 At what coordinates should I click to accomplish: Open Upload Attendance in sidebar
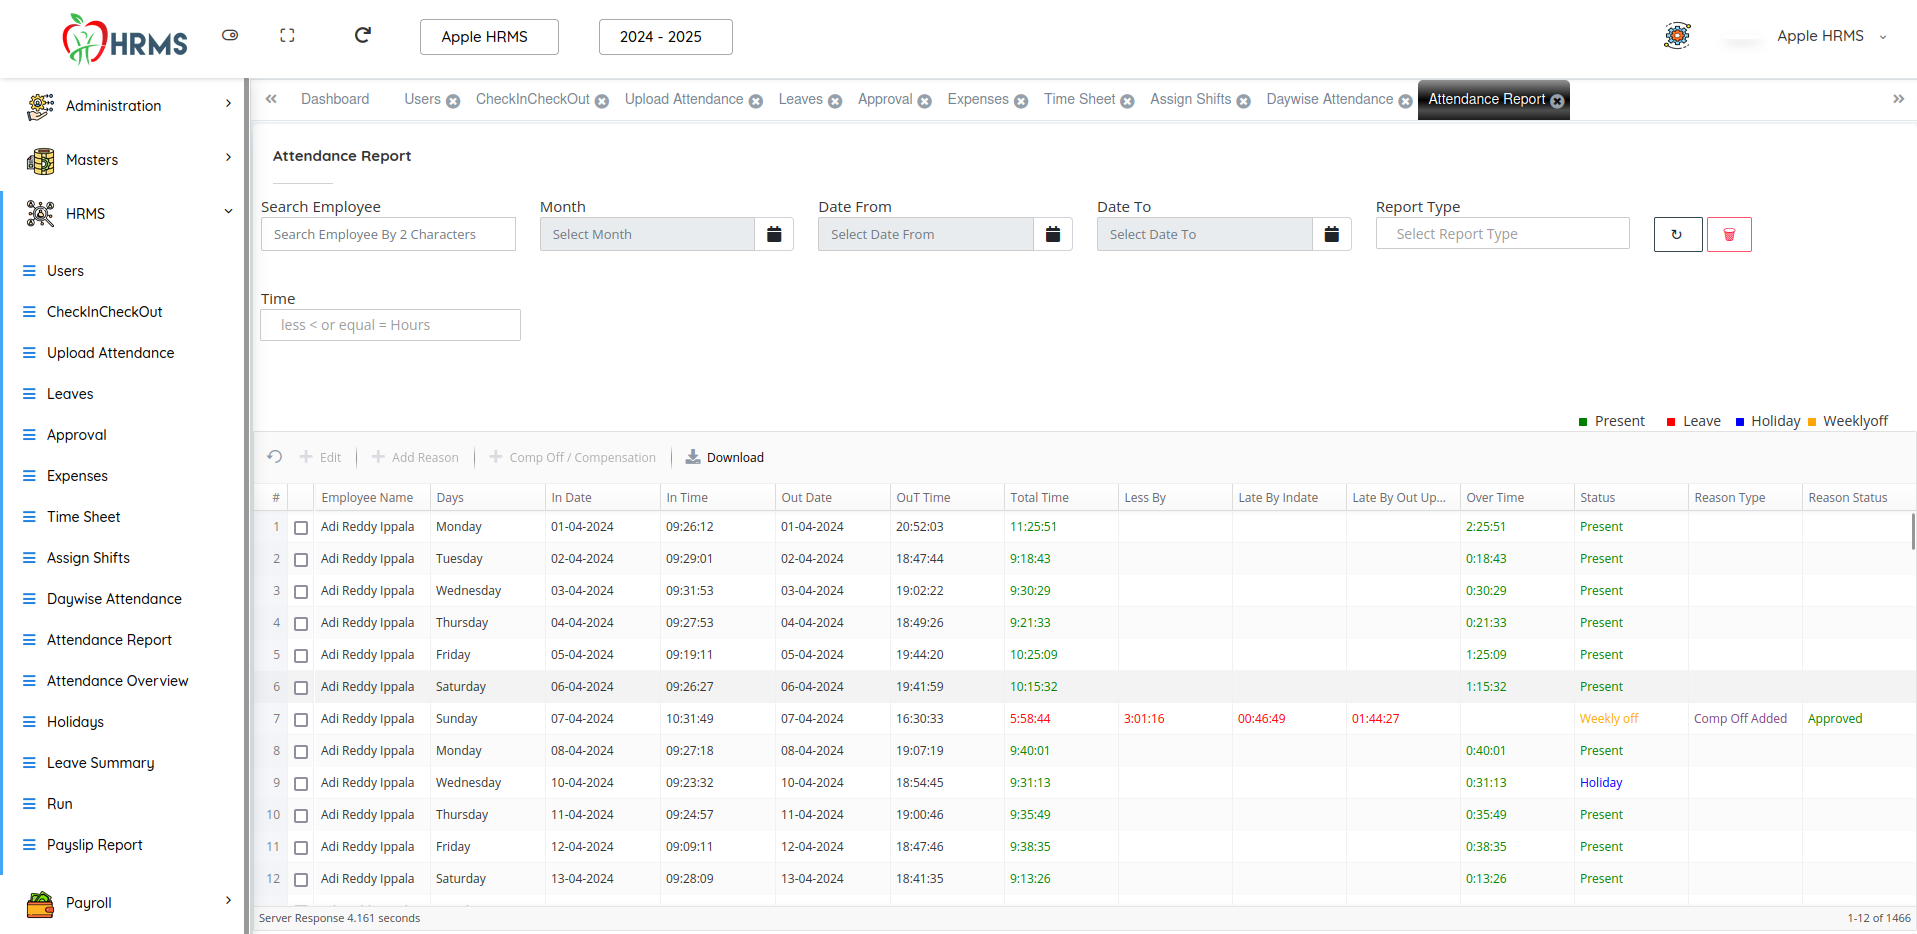click(110, 353)
